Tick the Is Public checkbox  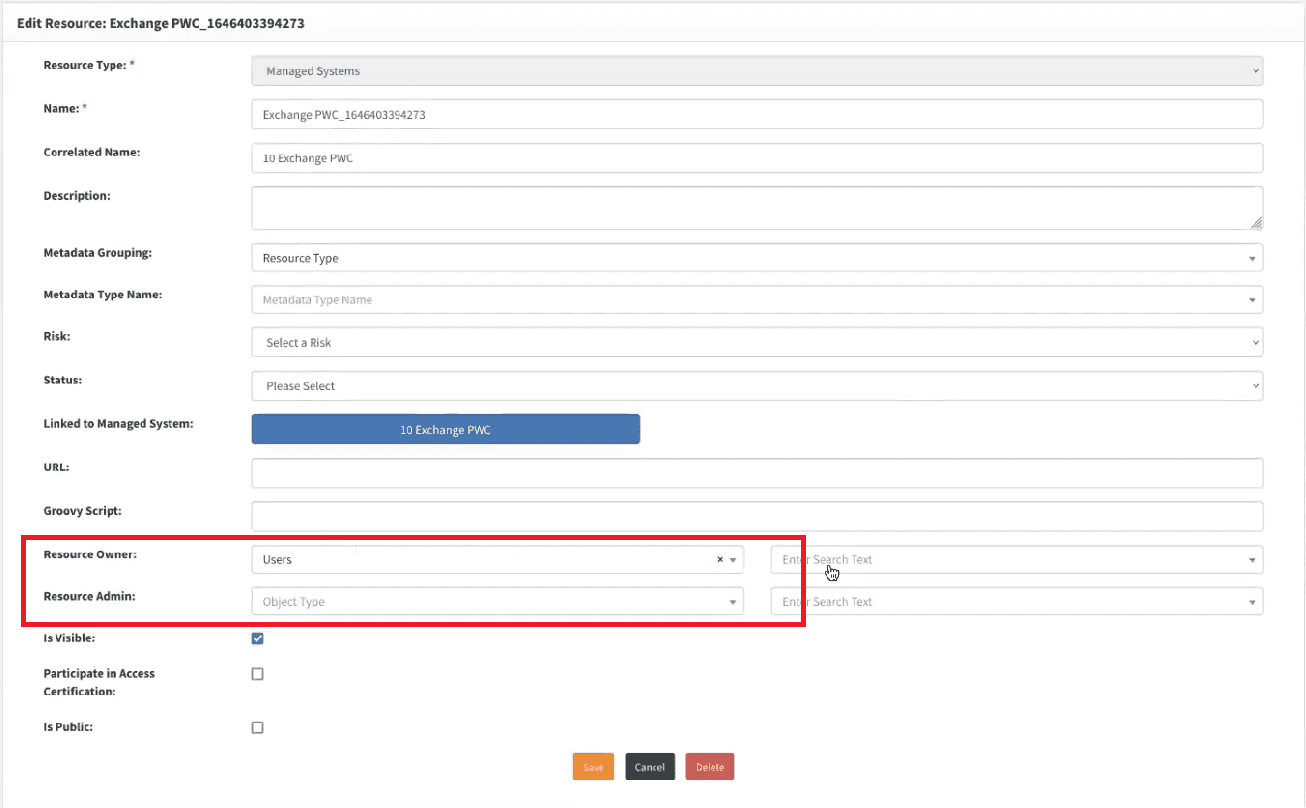(257, 728)
